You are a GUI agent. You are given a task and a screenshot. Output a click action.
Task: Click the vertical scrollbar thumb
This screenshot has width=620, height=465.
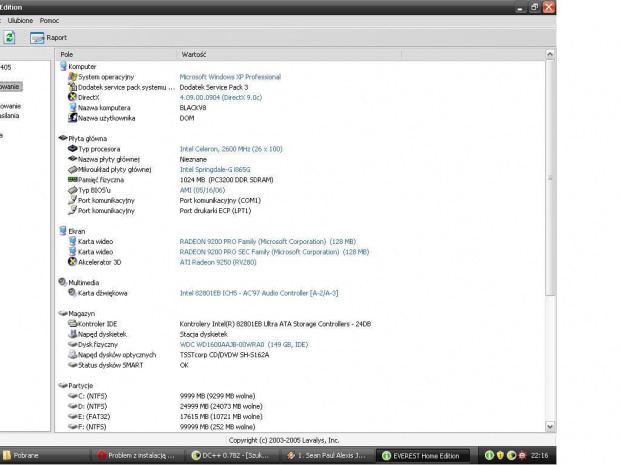[550, 177]
